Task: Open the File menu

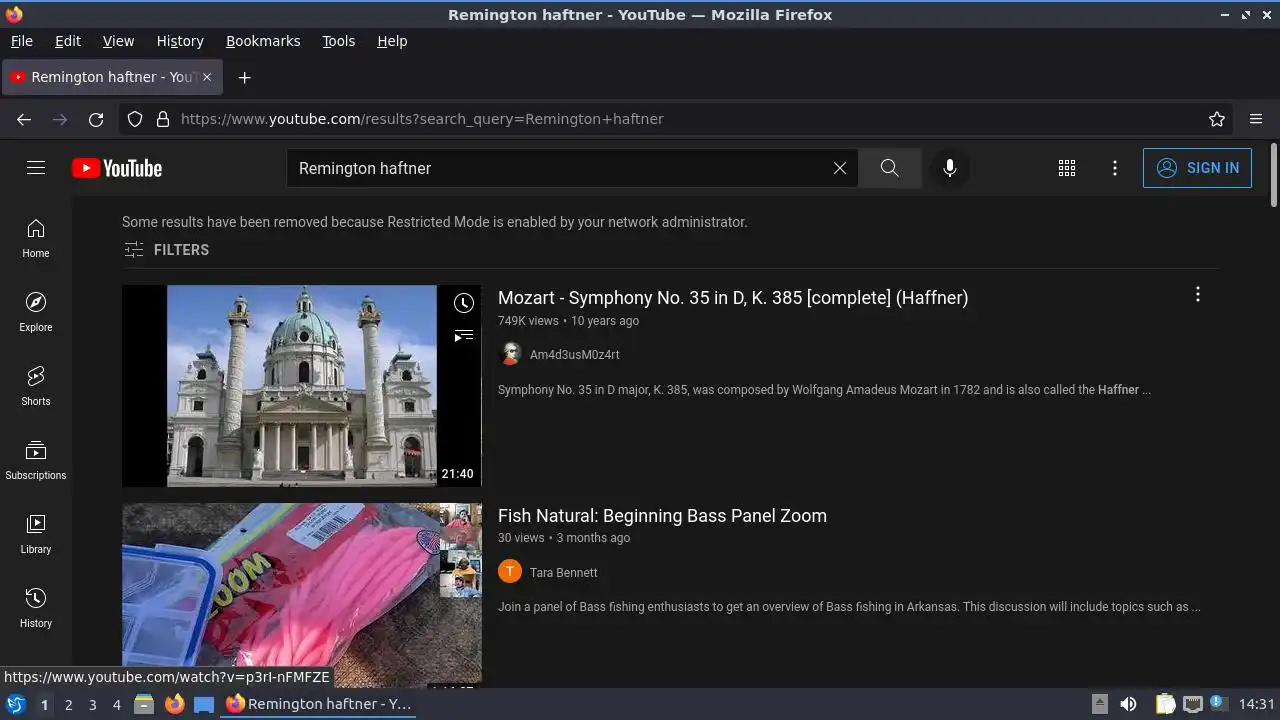Action: click(21, 41)
